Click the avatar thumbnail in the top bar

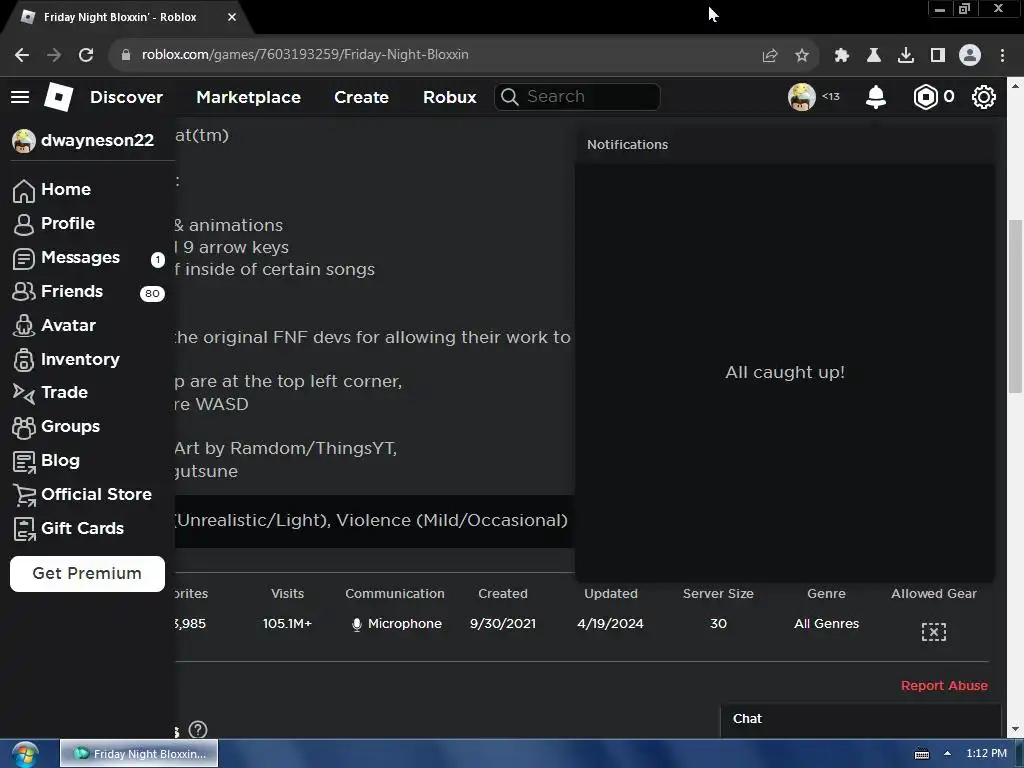[801, 97]
